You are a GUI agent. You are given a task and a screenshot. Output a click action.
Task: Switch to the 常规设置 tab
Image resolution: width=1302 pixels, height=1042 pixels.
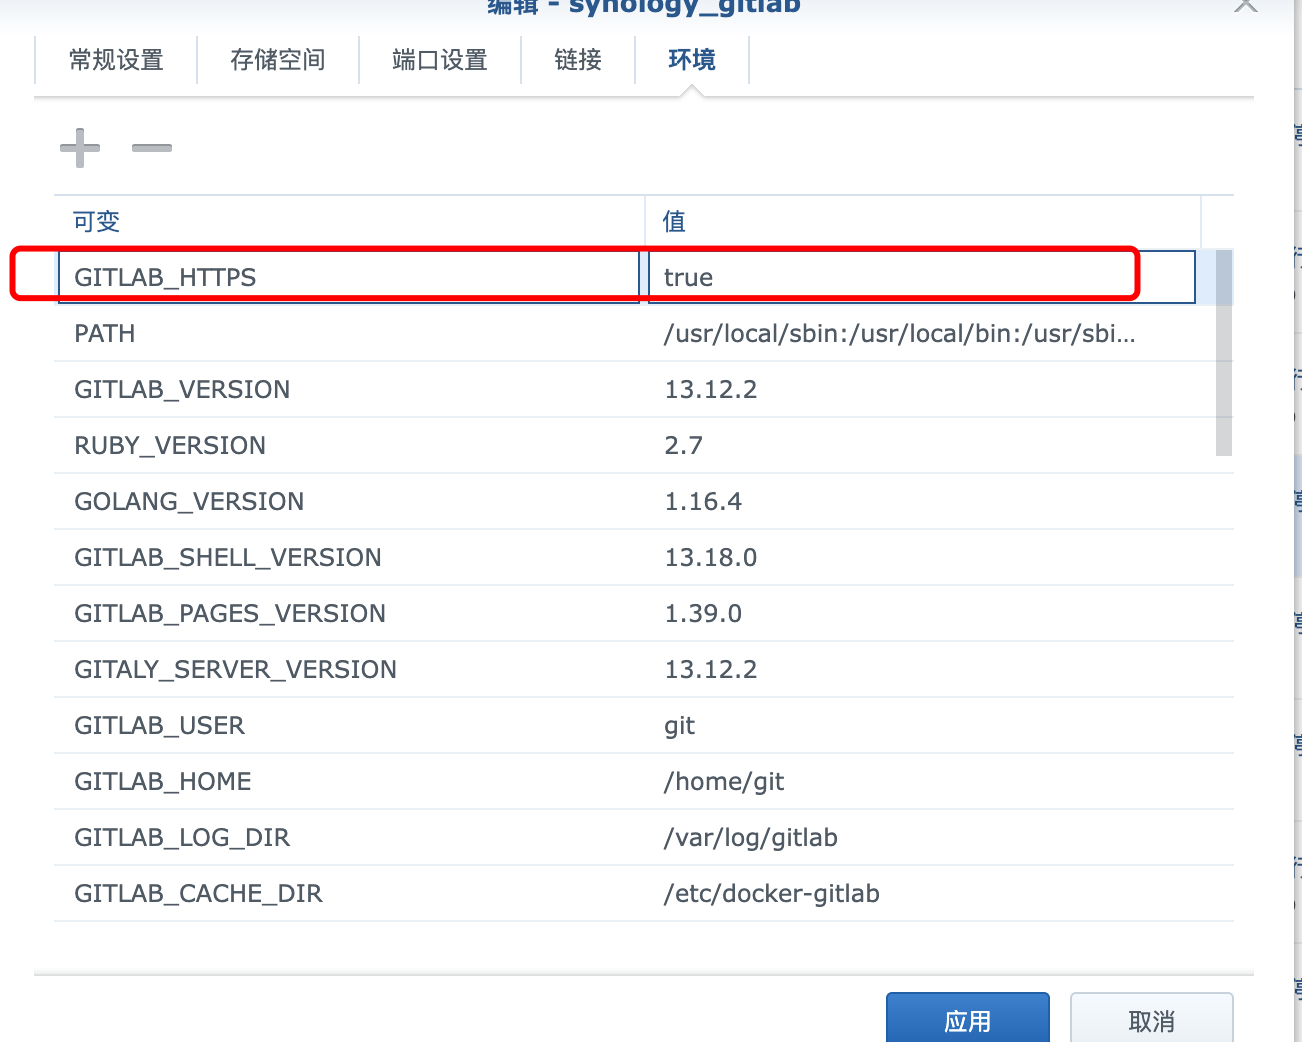116,60
